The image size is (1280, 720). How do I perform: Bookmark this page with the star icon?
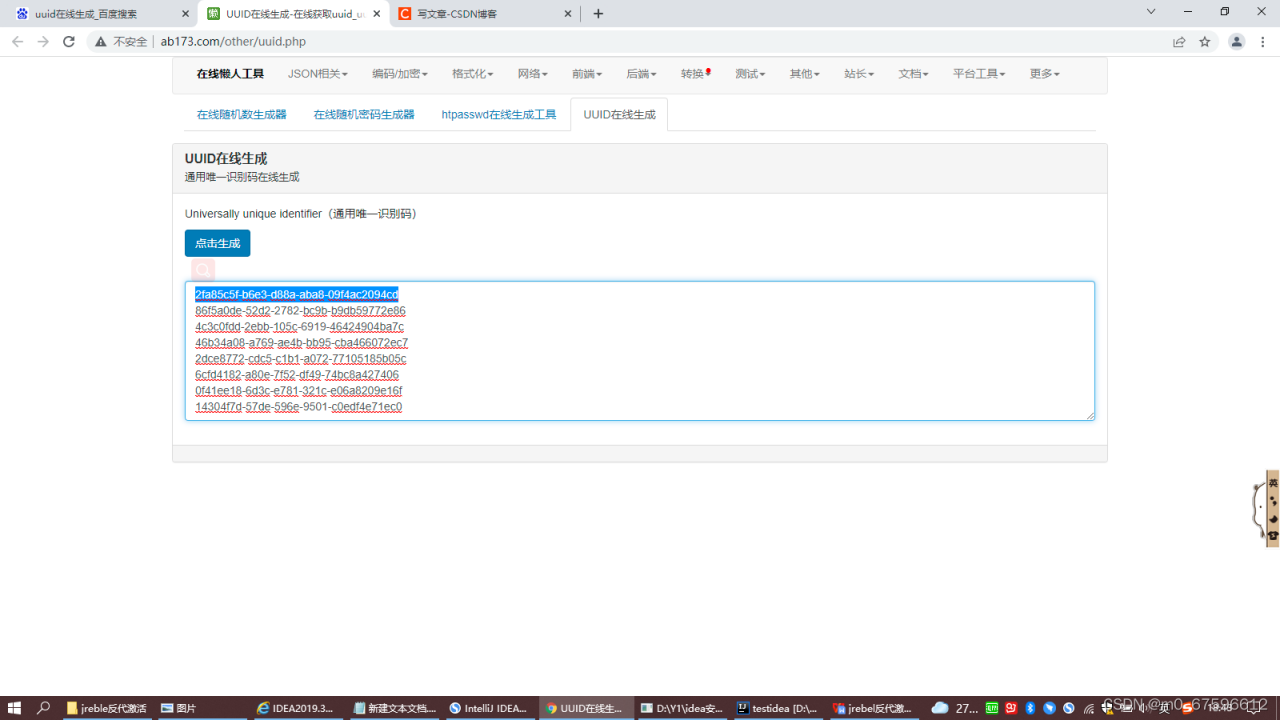[1205, 42]
